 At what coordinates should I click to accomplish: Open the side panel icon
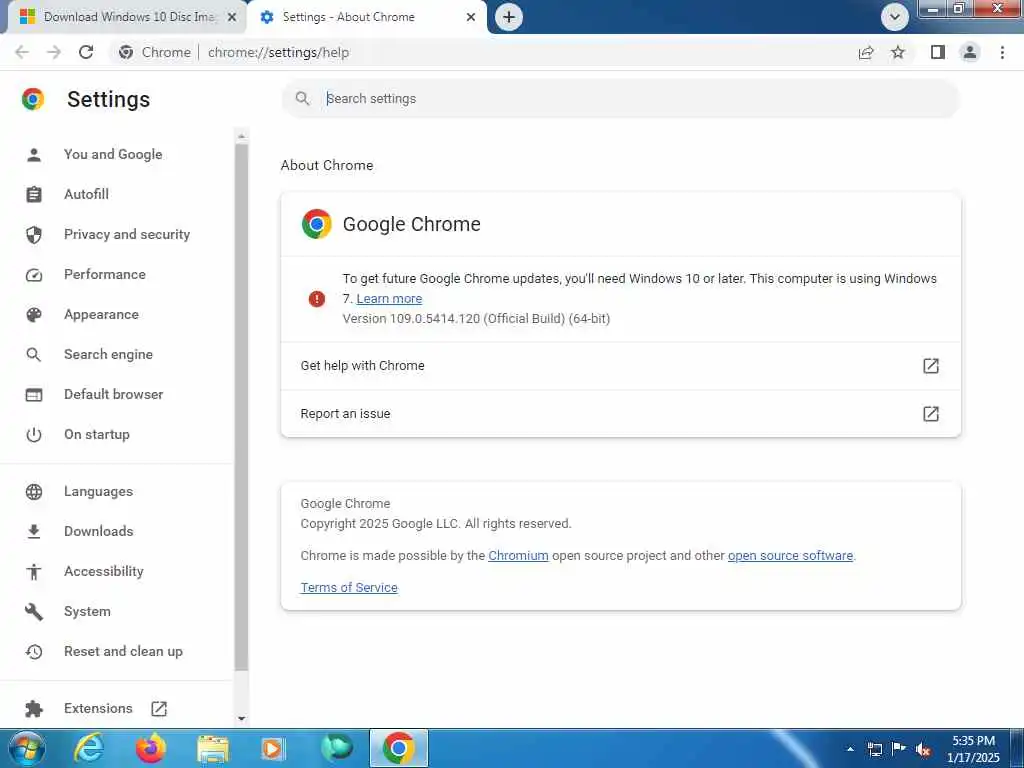938,52
